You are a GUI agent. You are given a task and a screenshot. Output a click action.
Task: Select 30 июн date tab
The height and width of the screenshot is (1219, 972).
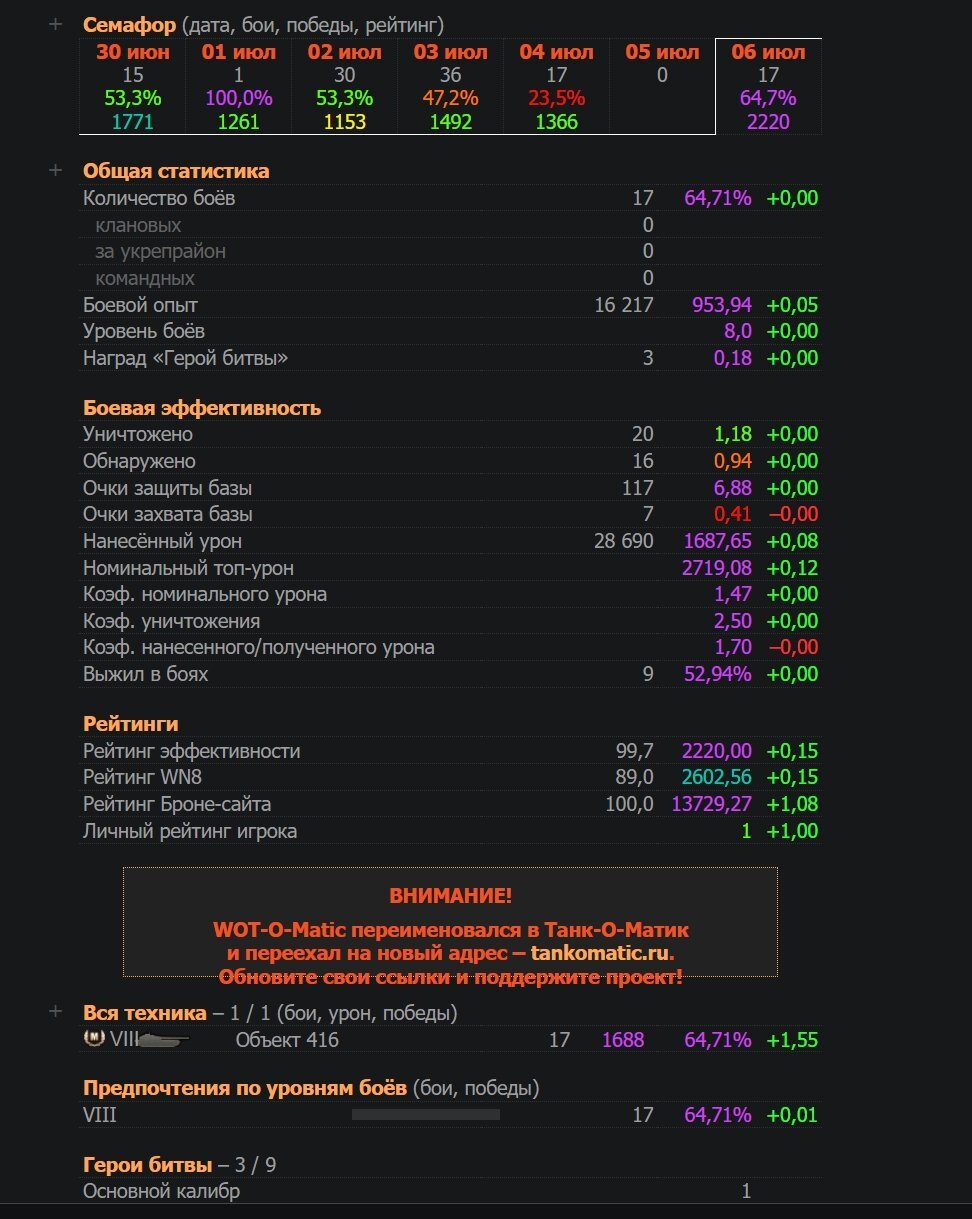[133, 87]
